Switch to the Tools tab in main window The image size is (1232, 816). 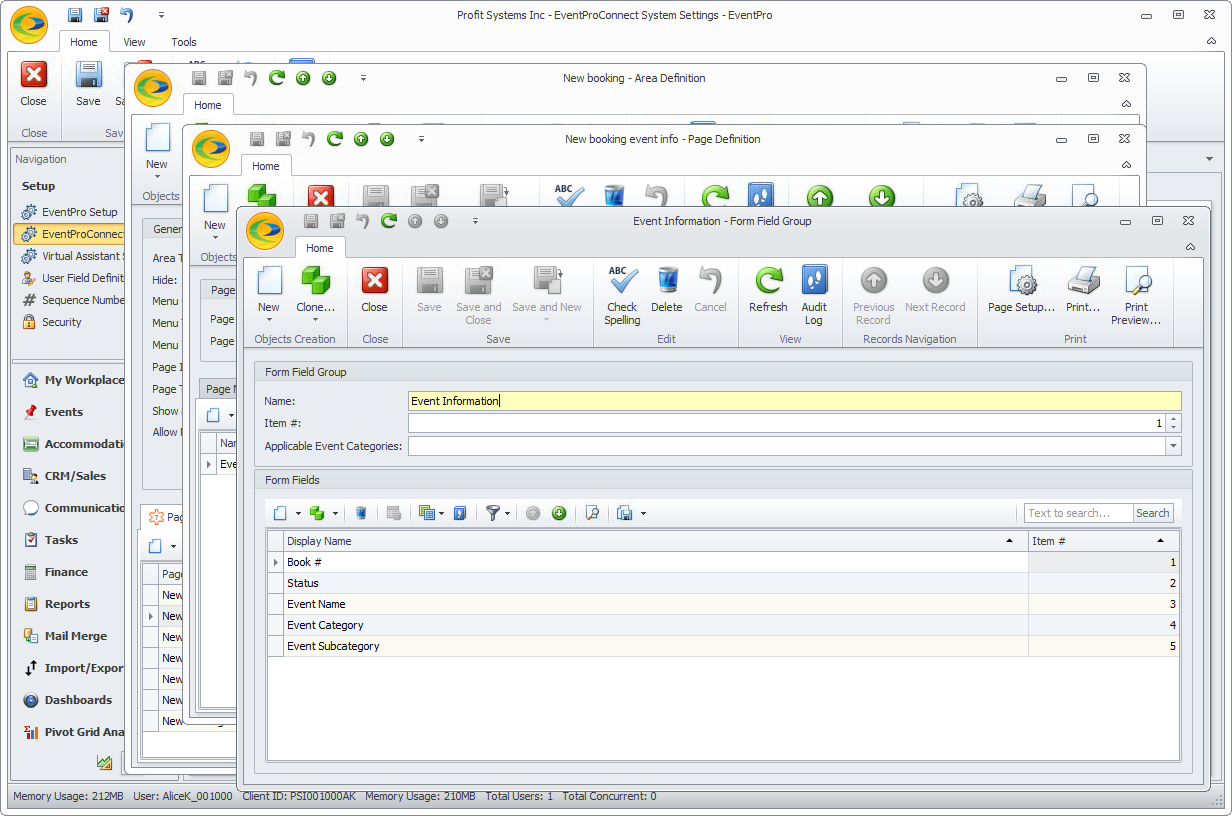pyautogui.click(x=184, y=42)
